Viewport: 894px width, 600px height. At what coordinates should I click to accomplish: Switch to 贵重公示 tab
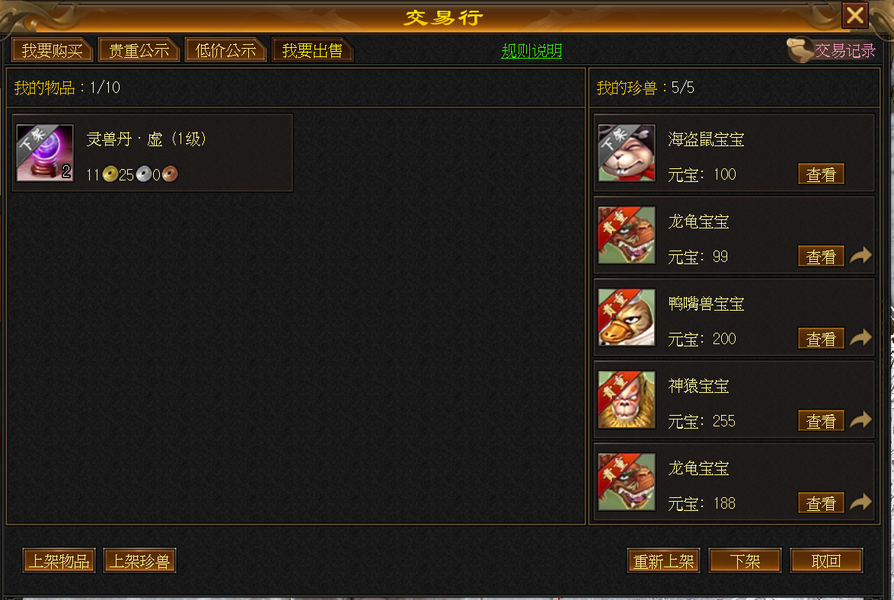139,50
